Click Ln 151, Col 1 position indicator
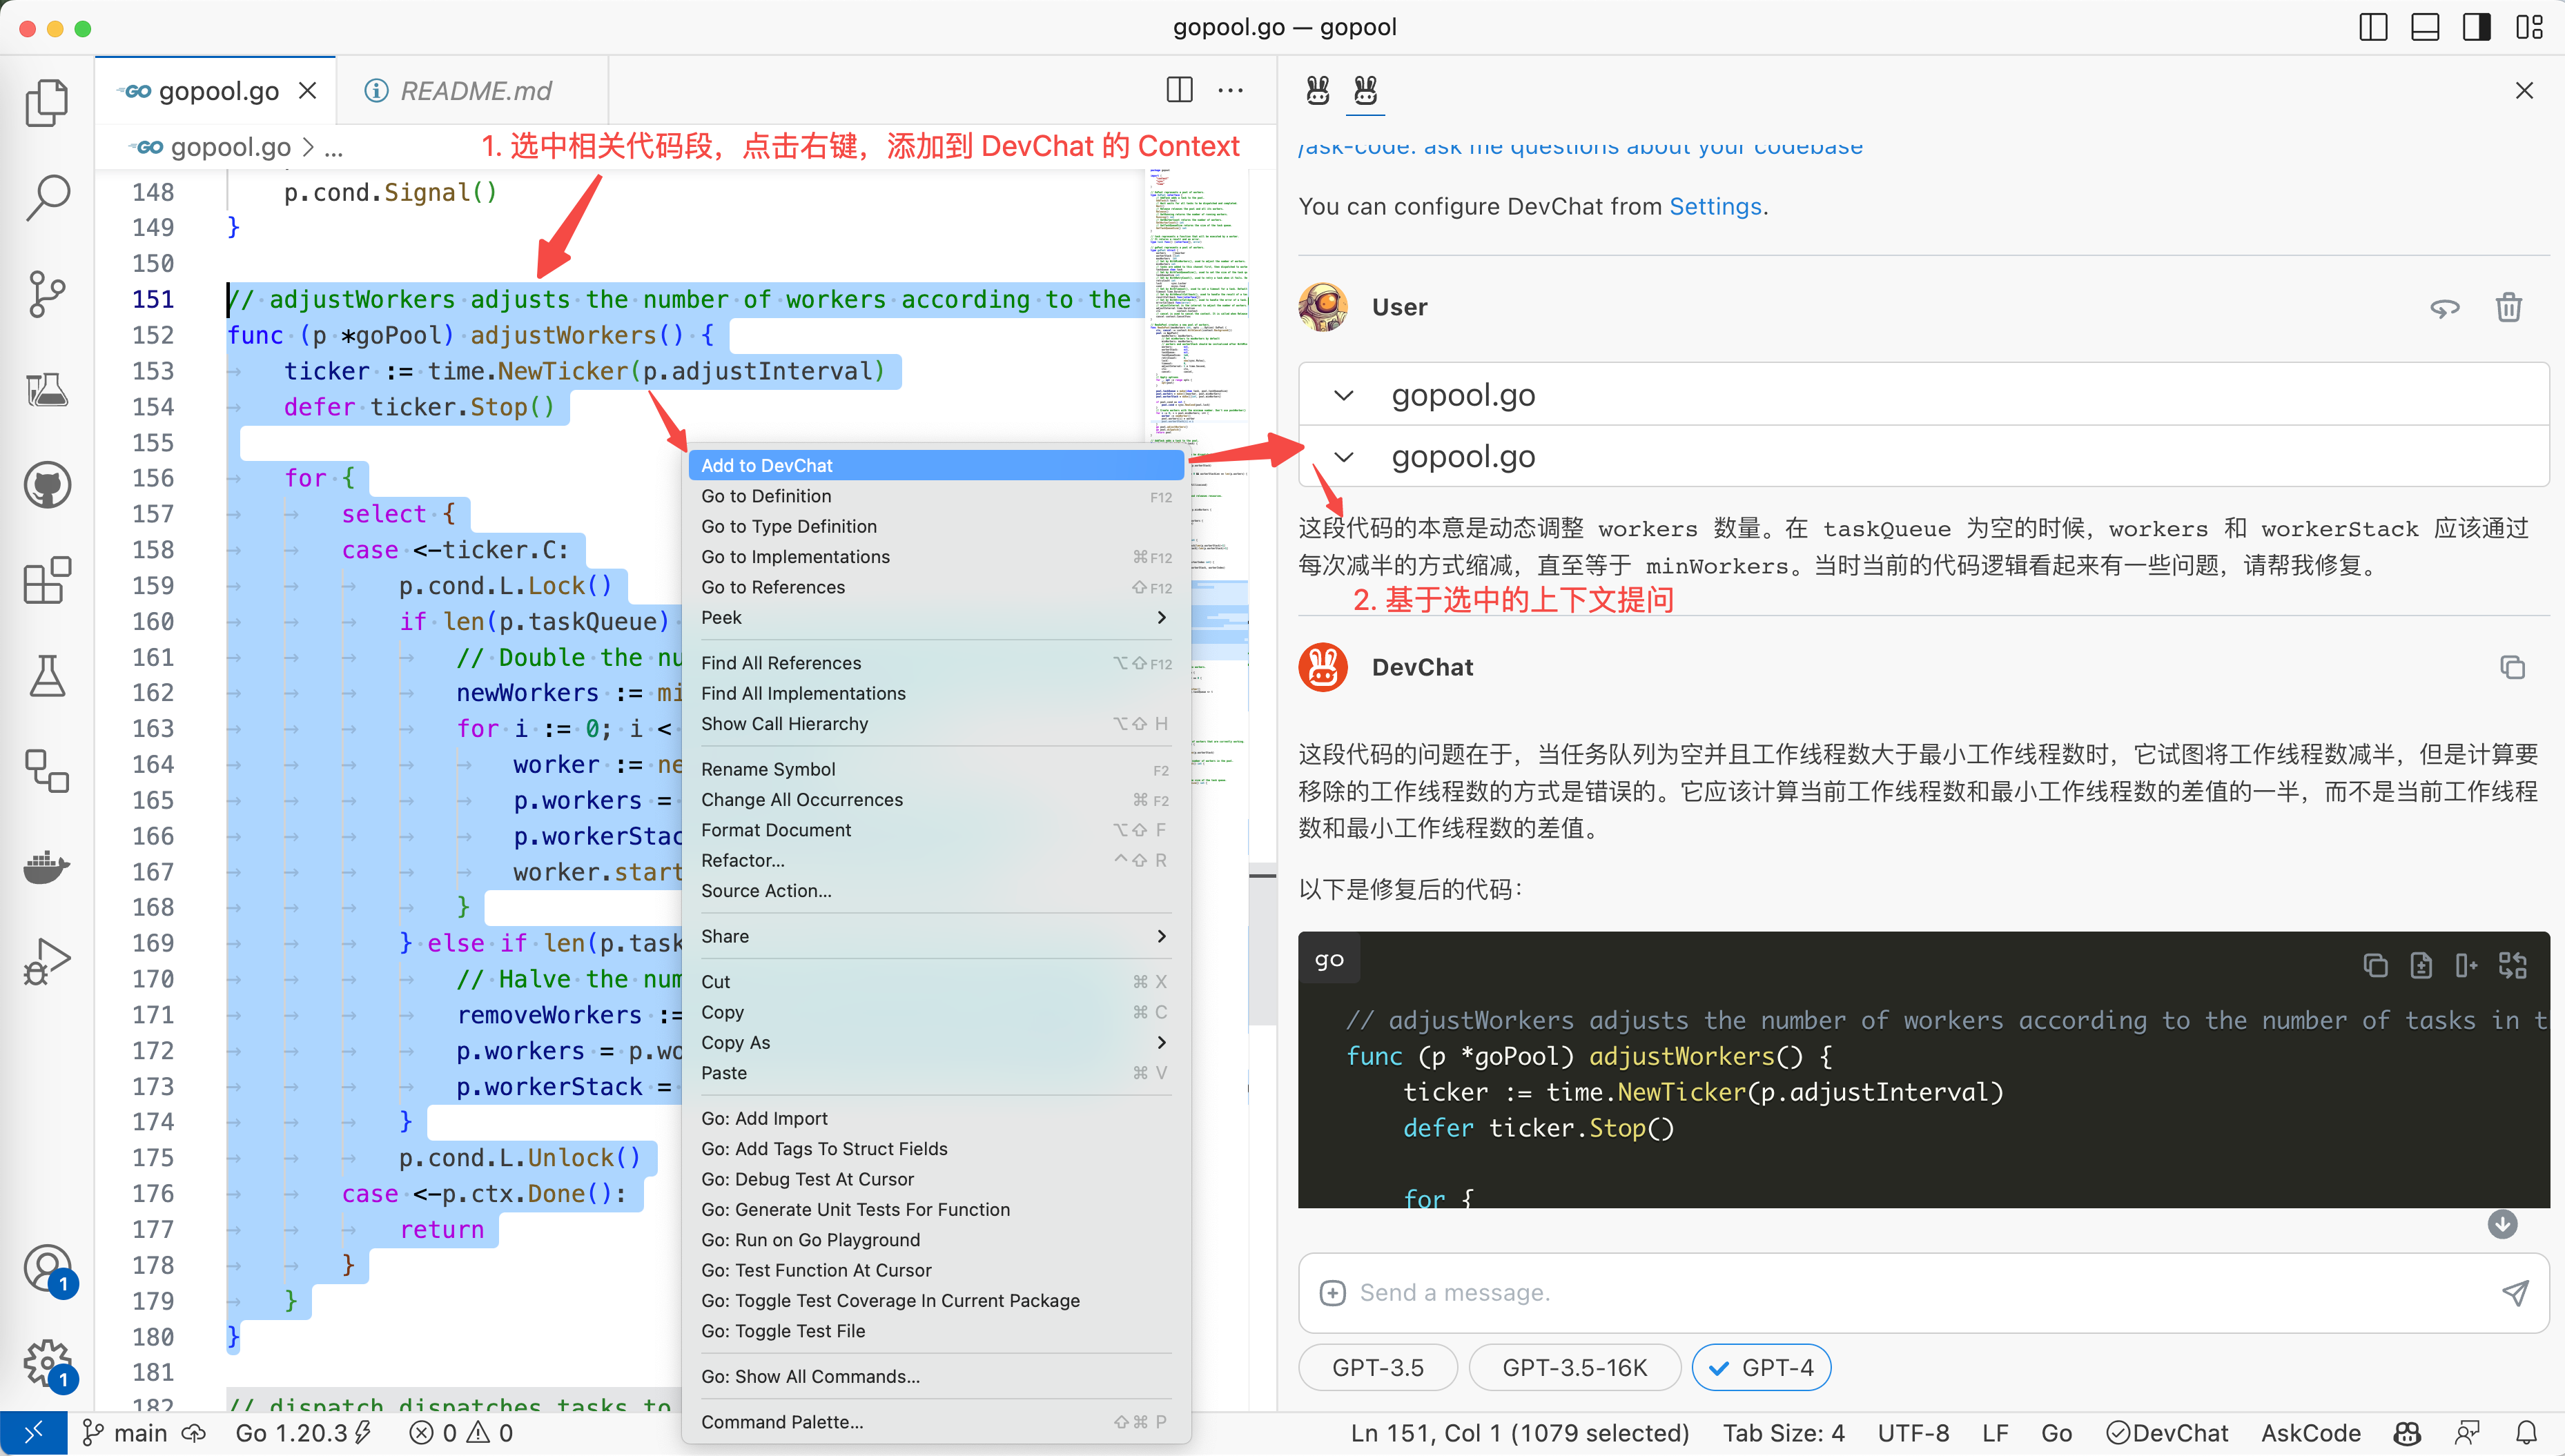This screenshot has width=2565, height=1456. coord(1519,1433)
